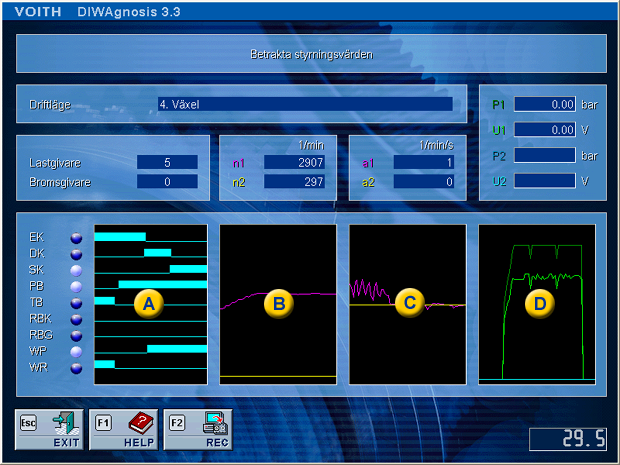Click the magenta n1 label
This screenshot has height=465, width=620.
pyautogui.click(x=239, y=163)
